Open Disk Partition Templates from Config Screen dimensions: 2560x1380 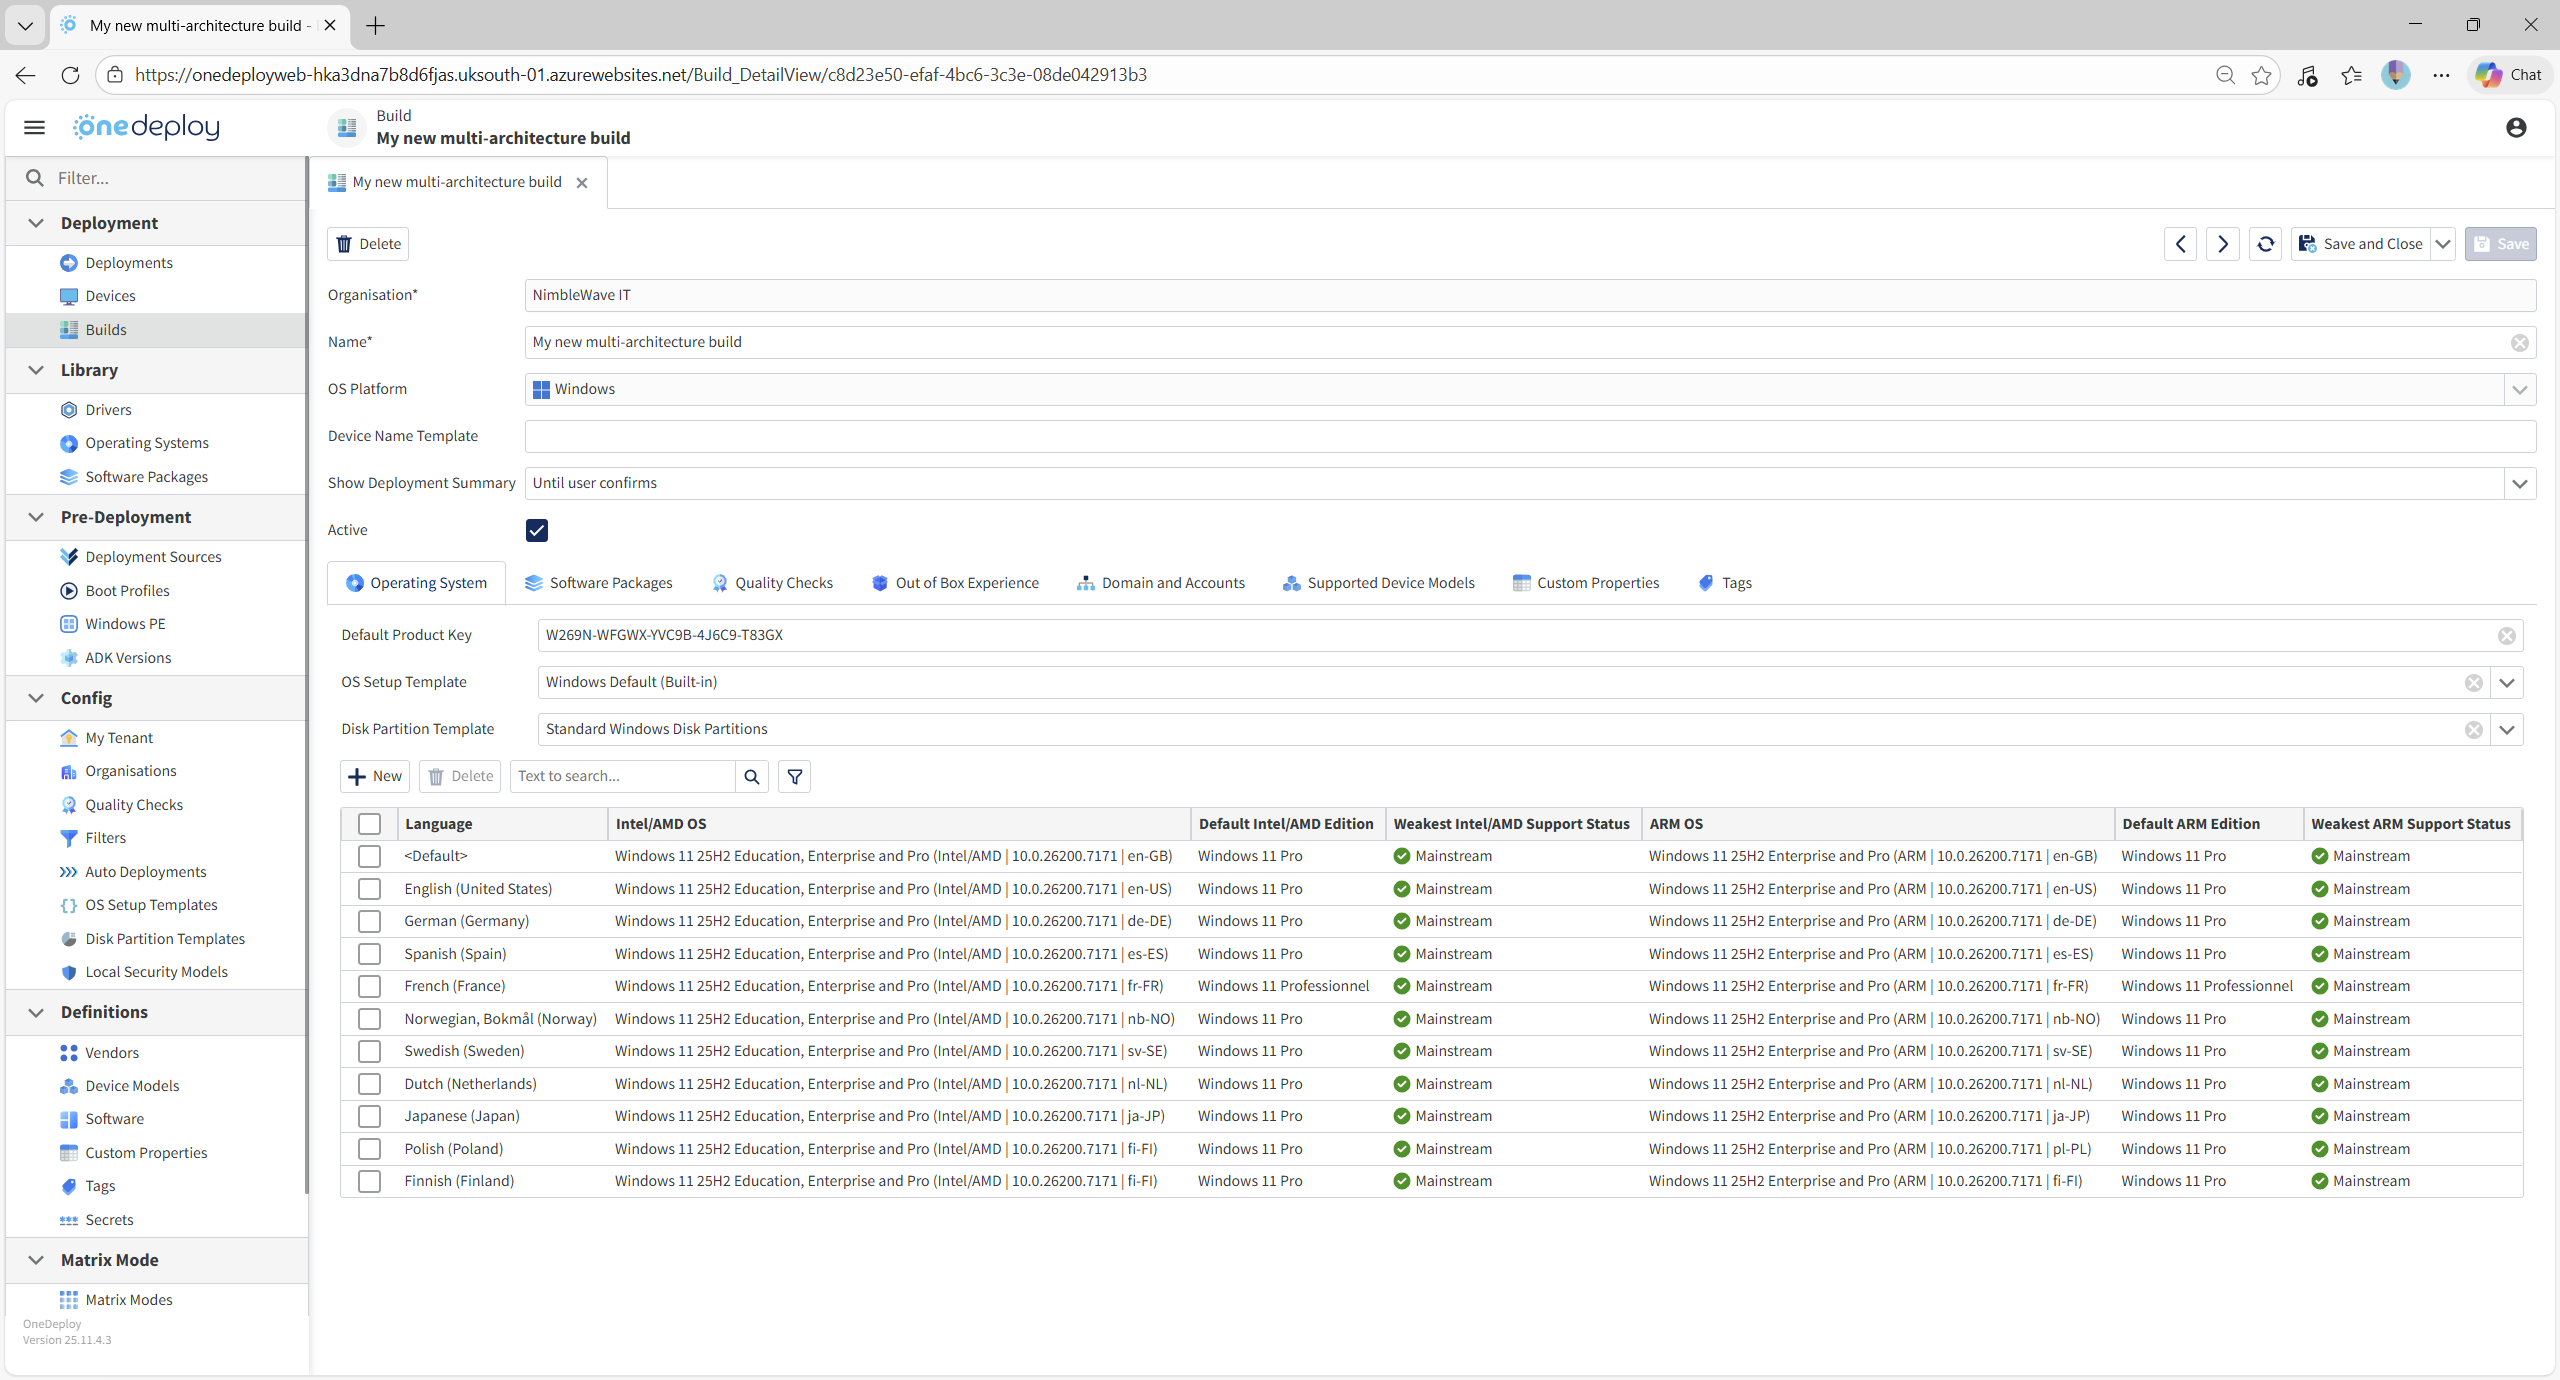68,938
